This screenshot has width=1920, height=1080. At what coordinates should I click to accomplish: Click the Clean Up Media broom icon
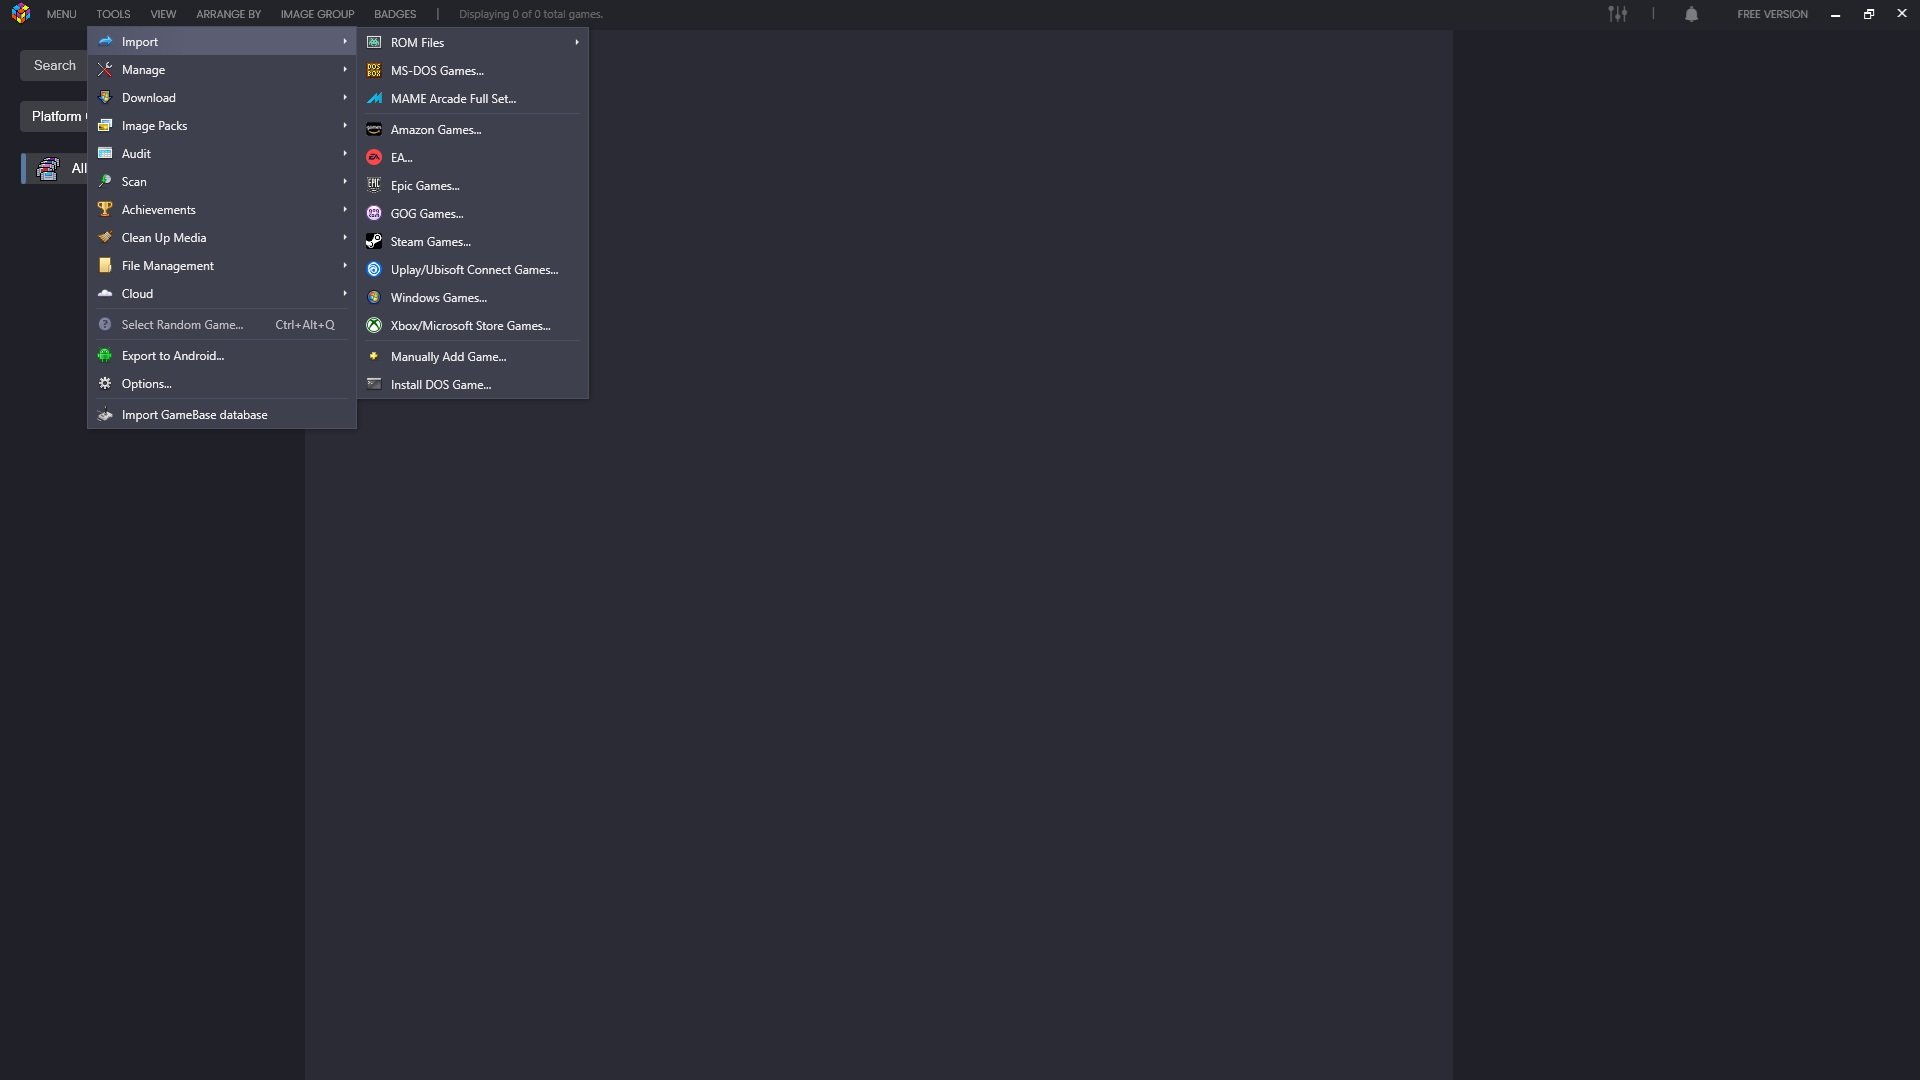tap(105, 238)
